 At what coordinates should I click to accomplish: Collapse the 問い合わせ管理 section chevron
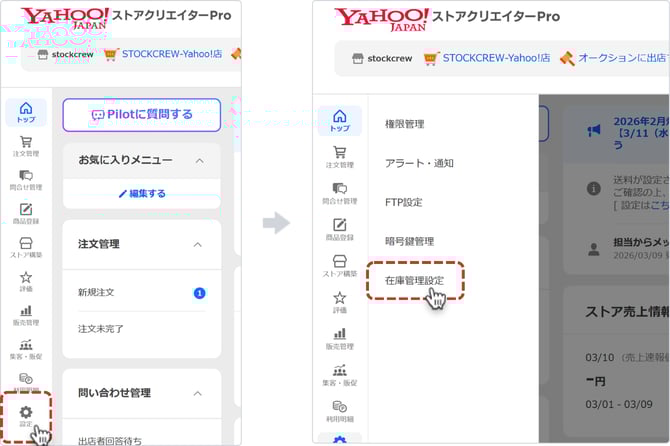198,393
